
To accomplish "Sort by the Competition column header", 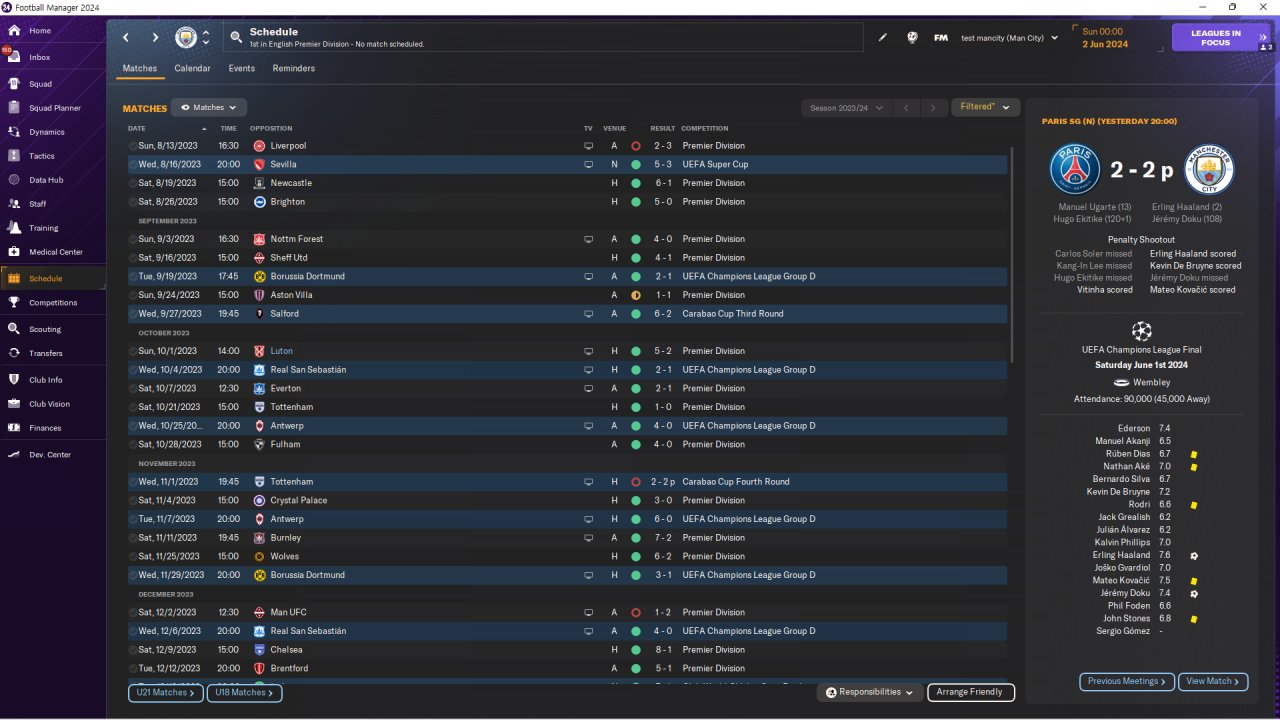I will 705,128.
